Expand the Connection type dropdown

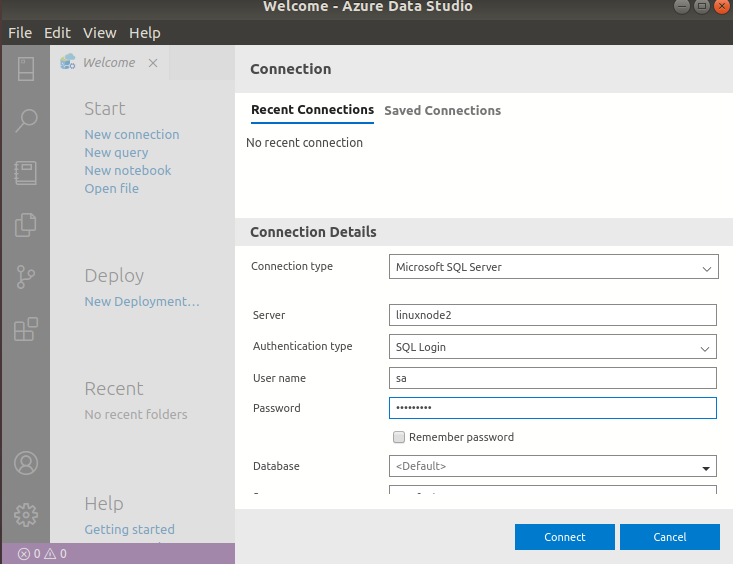coord(553,267)
